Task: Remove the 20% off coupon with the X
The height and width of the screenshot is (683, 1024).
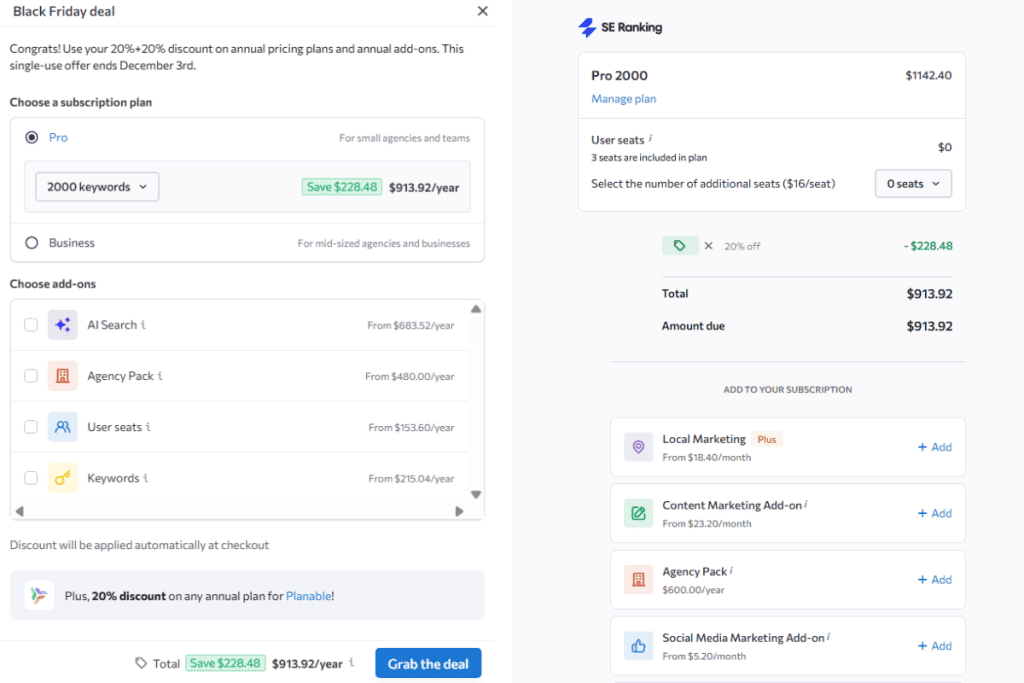Action: (x=708, y=246)
